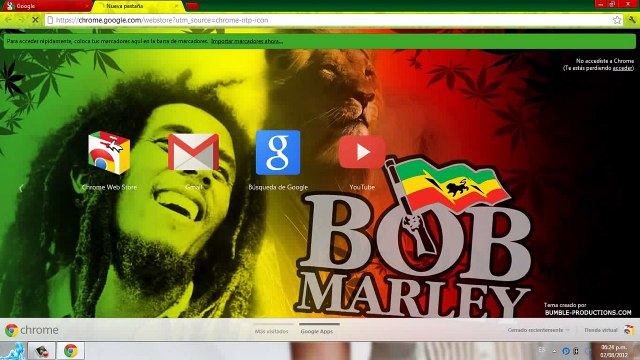Image resolution: width=640 pixels, height=360 pixels.
Task: Open the Chrome Web Store app icon
Action: [x=109, y=153]
